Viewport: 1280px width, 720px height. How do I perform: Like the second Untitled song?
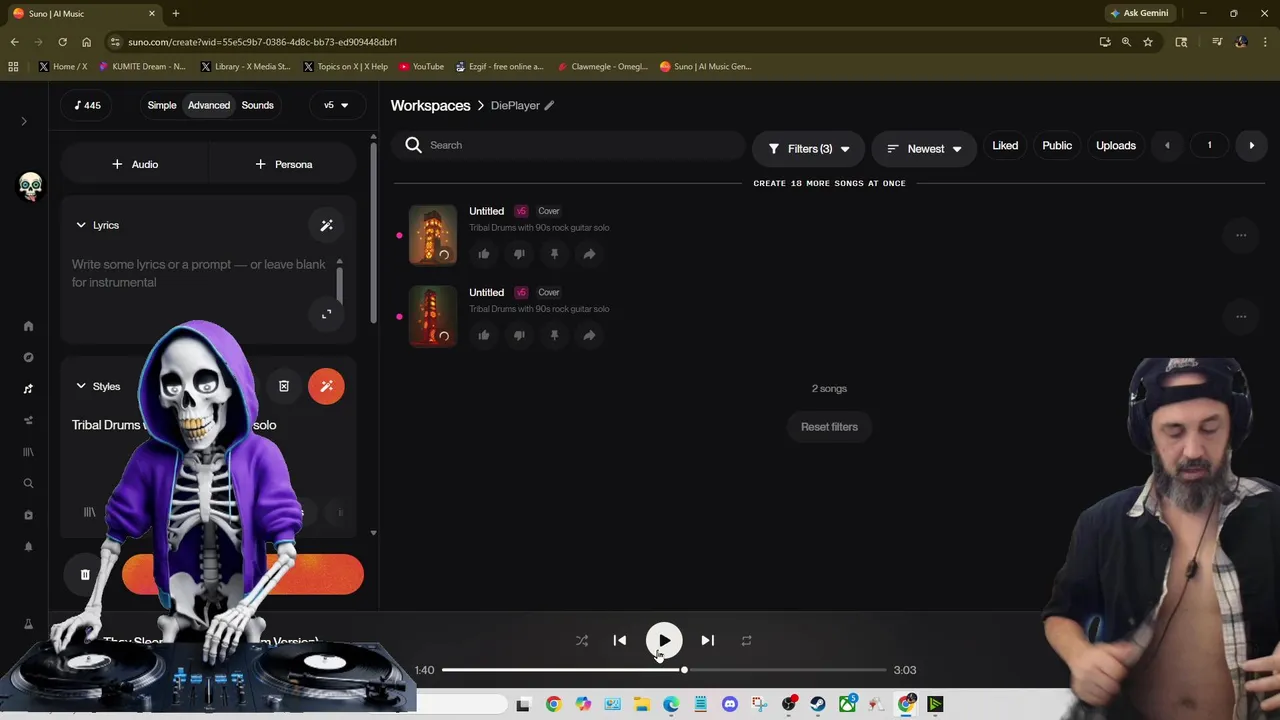click(x=484, y=335)
